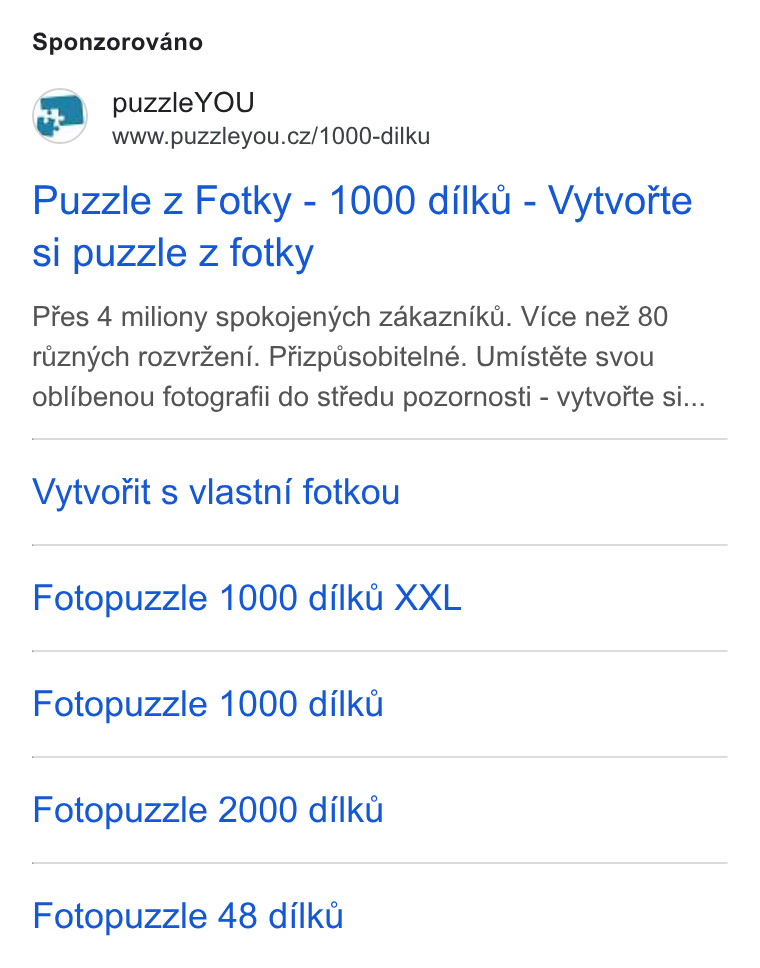
Task: Select the 'Vytvořit s vlastní fotkou' sitelink
Action: (216, 492)
